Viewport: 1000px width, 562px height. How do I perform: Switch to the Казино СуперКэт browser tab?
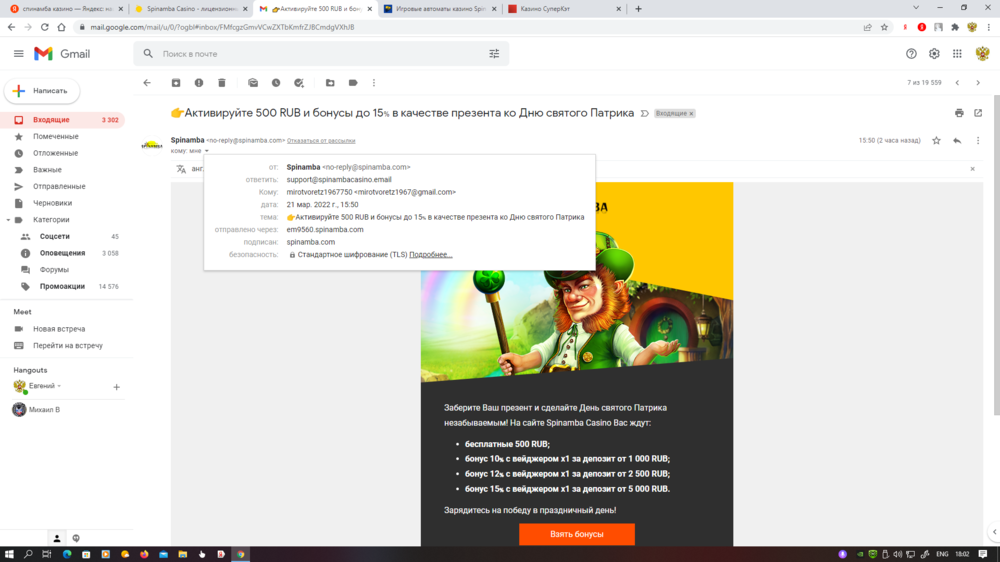pos(560,9)
